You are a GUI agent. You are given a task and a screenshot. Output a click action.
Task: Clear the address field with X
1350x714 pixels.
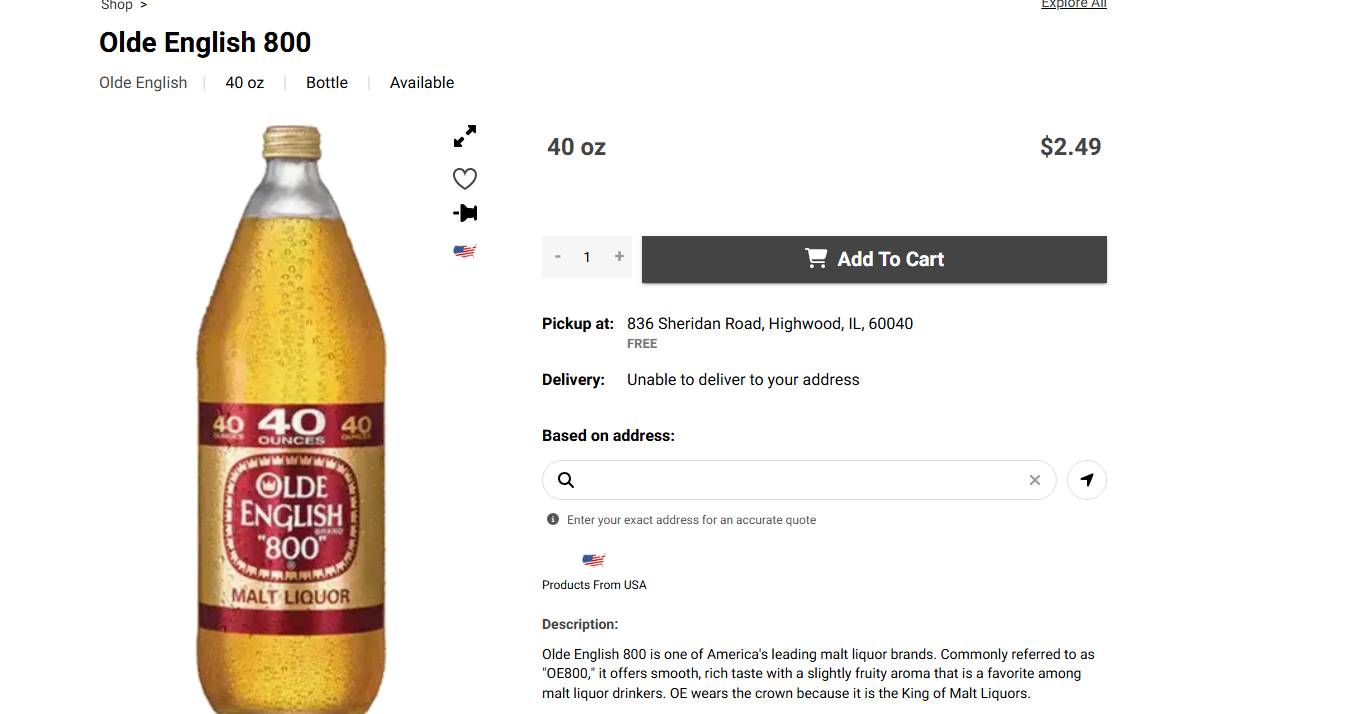[x=1035, y=480]
